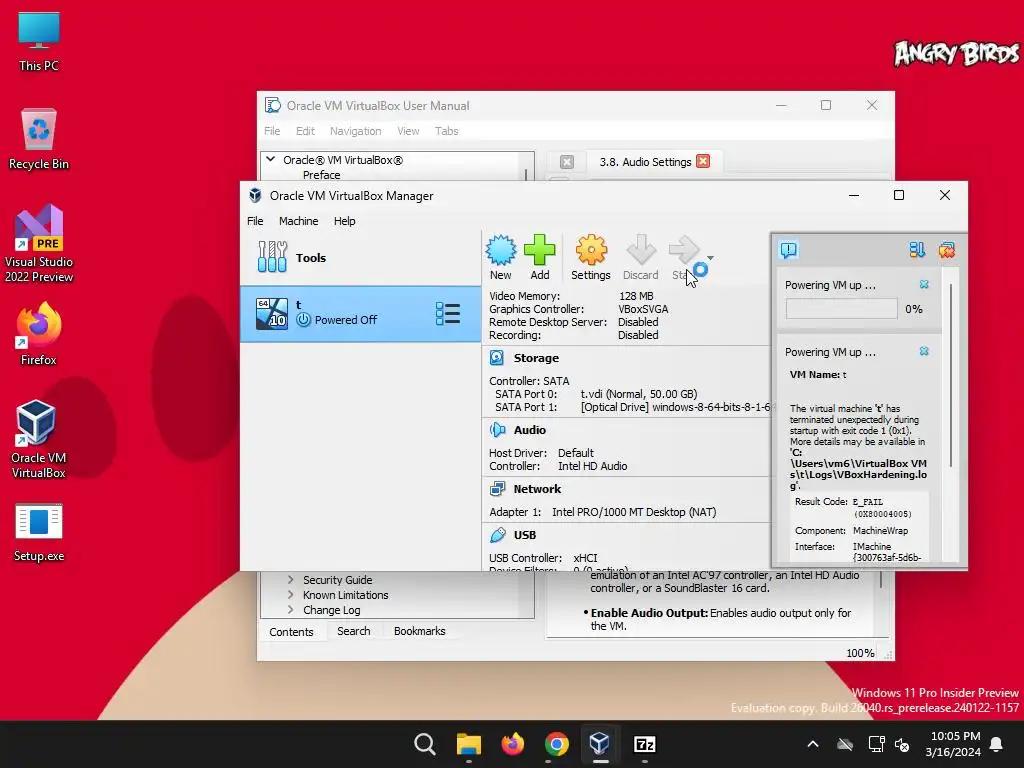Image resolution: width=1024 pixels, height=768 pixels.
Task: Click the t.vdi (Normal, 50.00 GB) entry
Action: click(x=639, y=394)
